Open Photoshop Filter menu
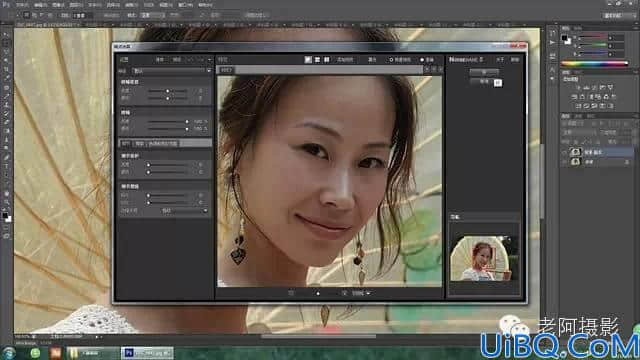This screenshot has width=640, height=360. pos(131,5)
